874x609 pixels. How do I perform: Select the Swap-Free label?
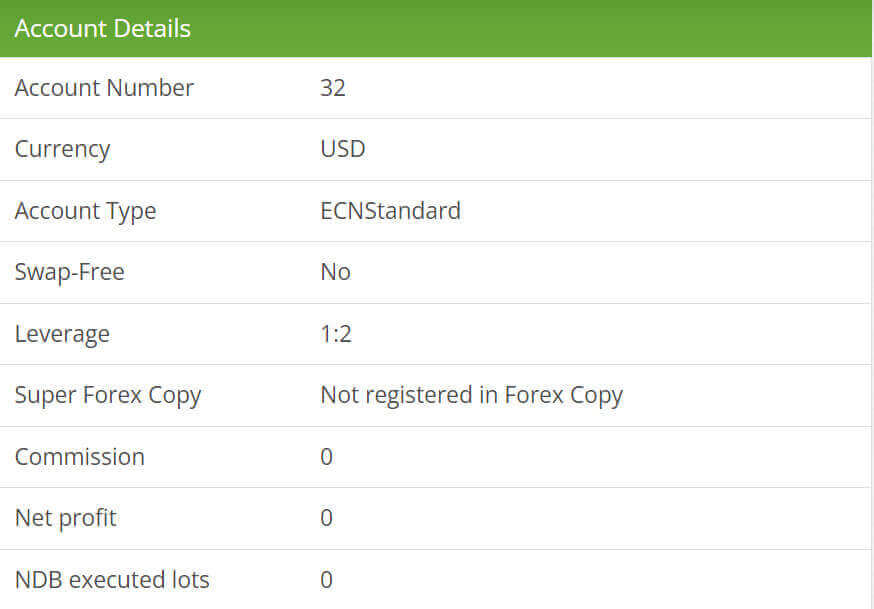coord(69,272)
